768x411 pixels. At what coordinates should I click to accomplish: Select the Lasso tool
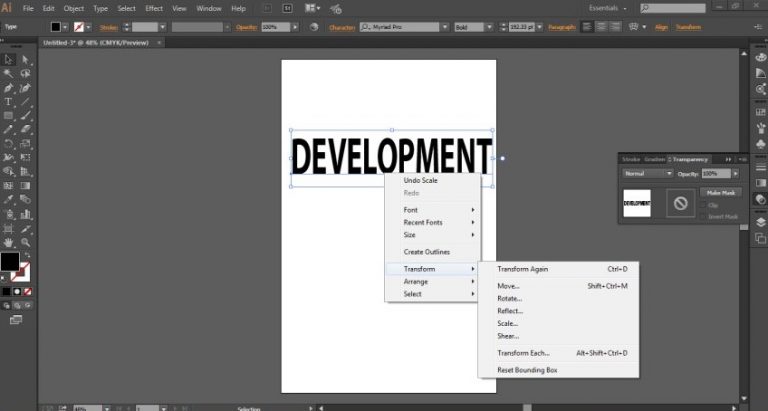point(25,73)
